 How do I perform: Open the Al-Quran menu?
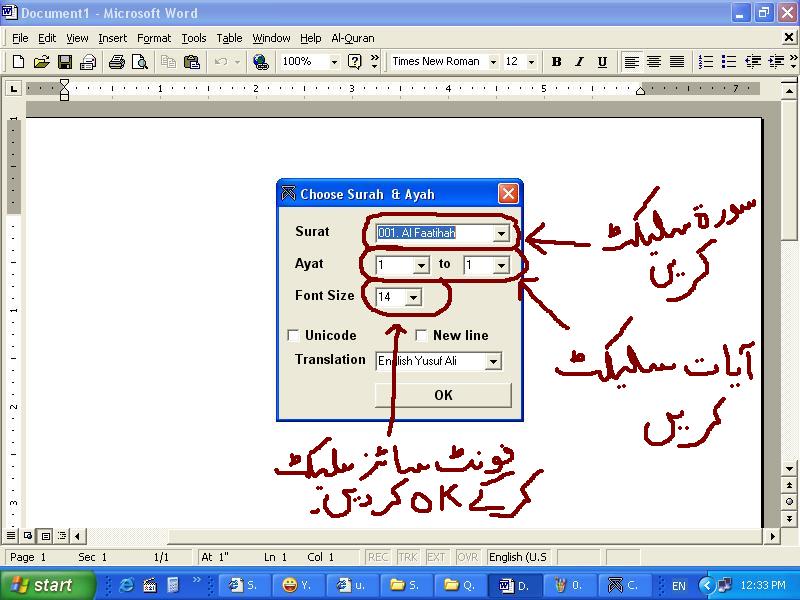tap(352, 37)
